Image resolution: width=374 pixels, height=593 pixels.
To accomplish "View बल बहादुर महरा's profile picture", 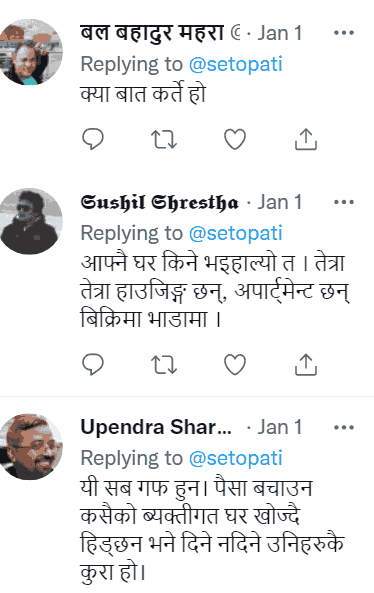I will click(30, 52).
